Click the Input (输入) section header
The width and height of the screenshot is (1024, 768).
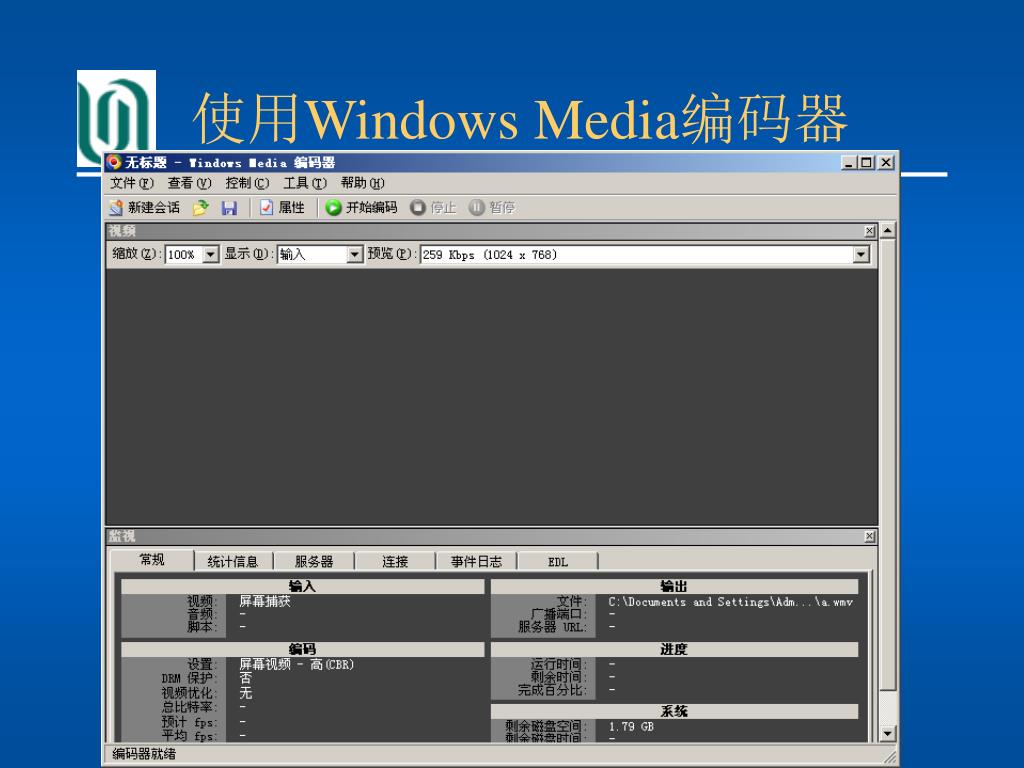pyautogui.click(x=302, y=586)
